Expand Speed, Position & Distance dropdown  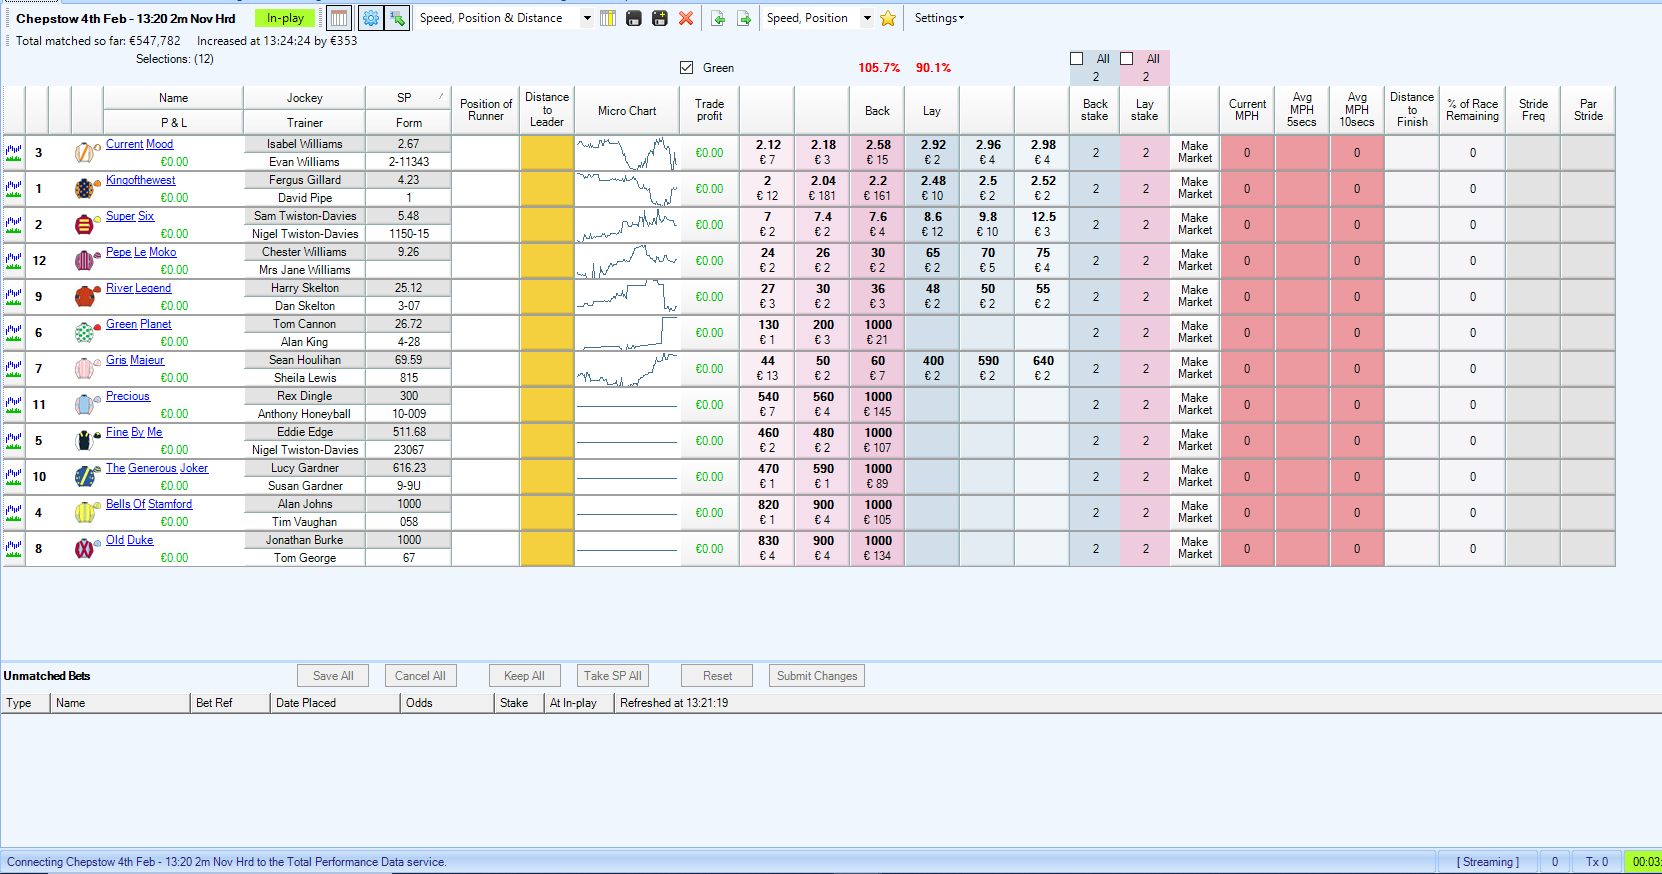(587, 18)
